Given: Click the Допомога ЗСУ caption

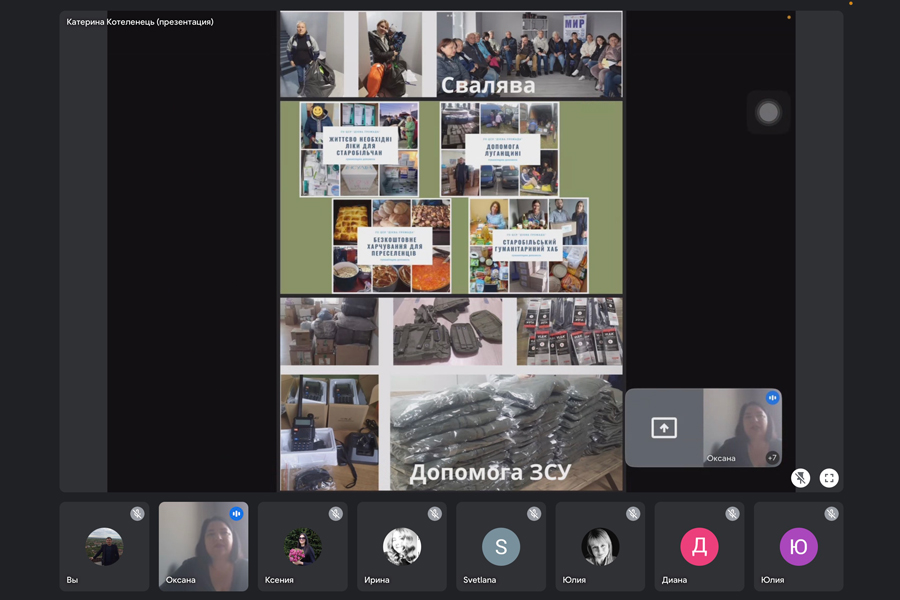Looking at the screenshot, I should (x=490, y=472).
